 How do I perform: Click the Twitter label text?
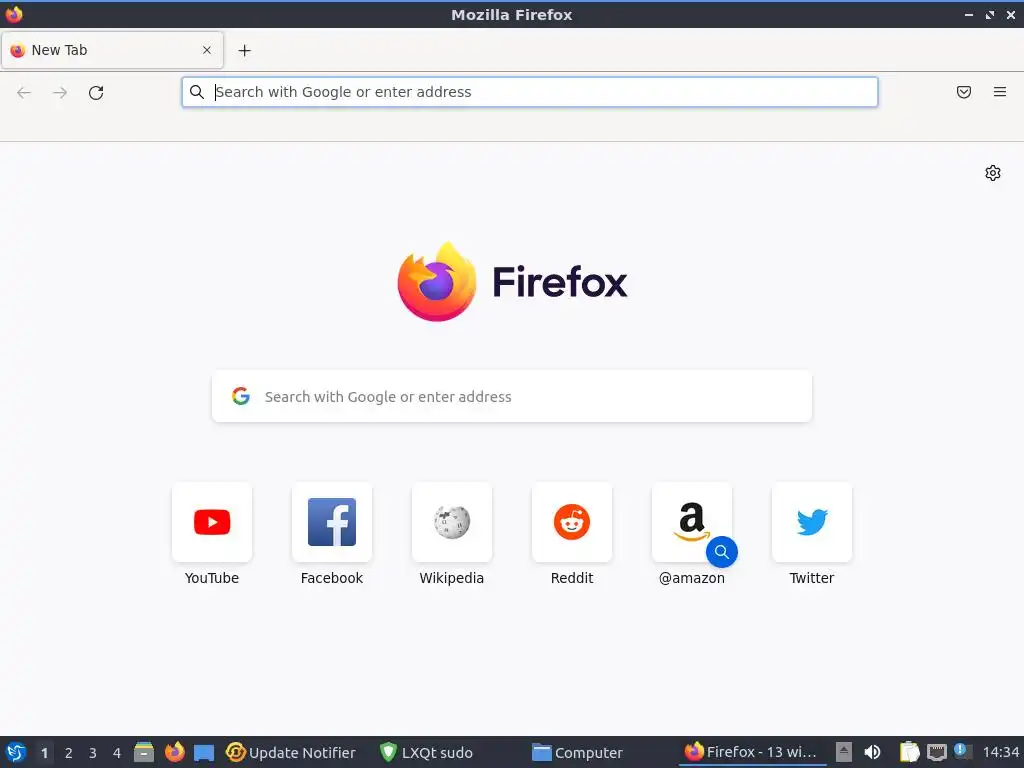point(812,578)
